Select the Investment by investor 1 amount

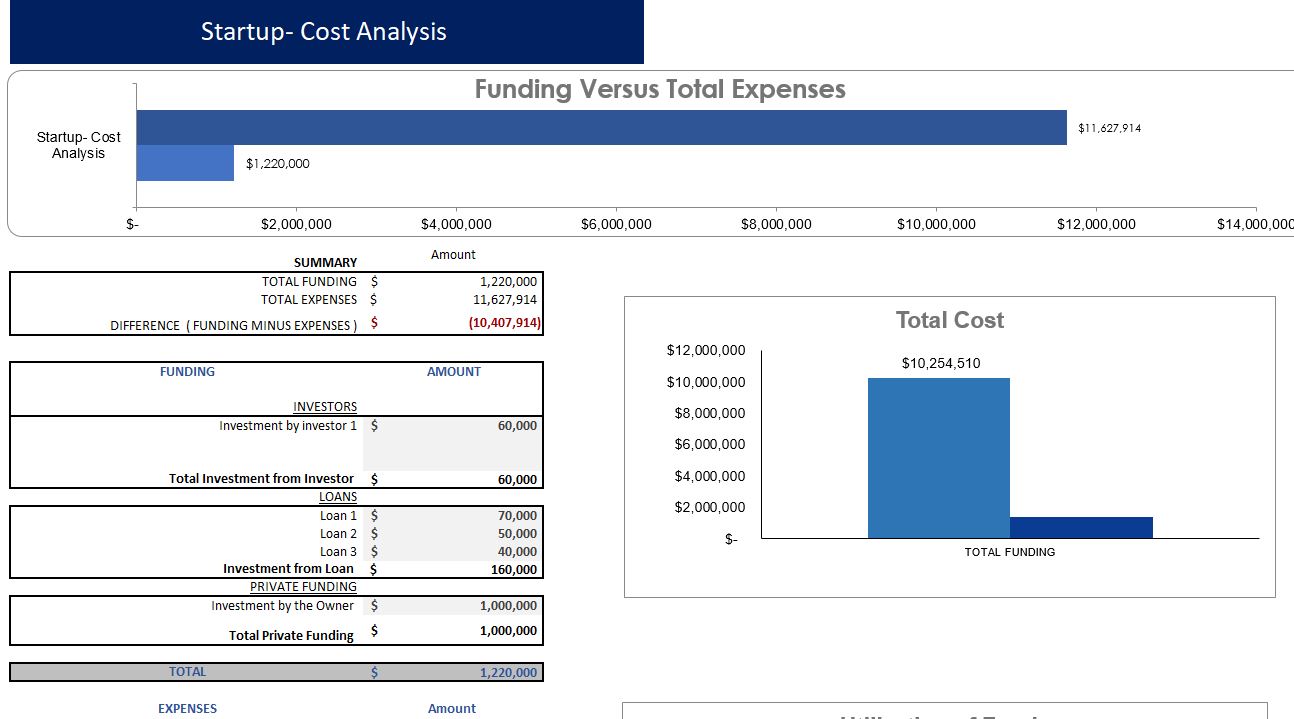tap(480, 425)
